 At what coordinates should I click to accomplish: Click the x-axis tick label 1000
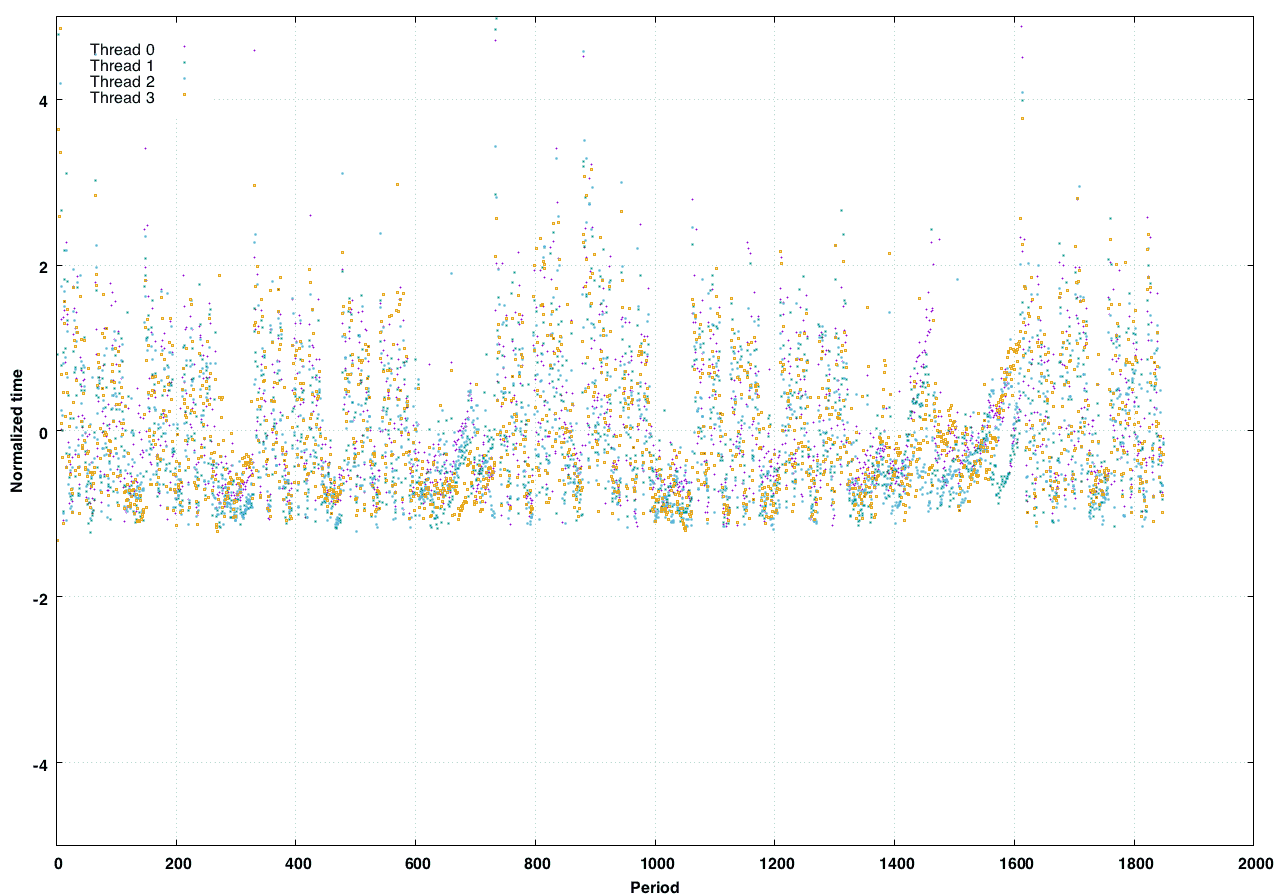pos(655,862)
